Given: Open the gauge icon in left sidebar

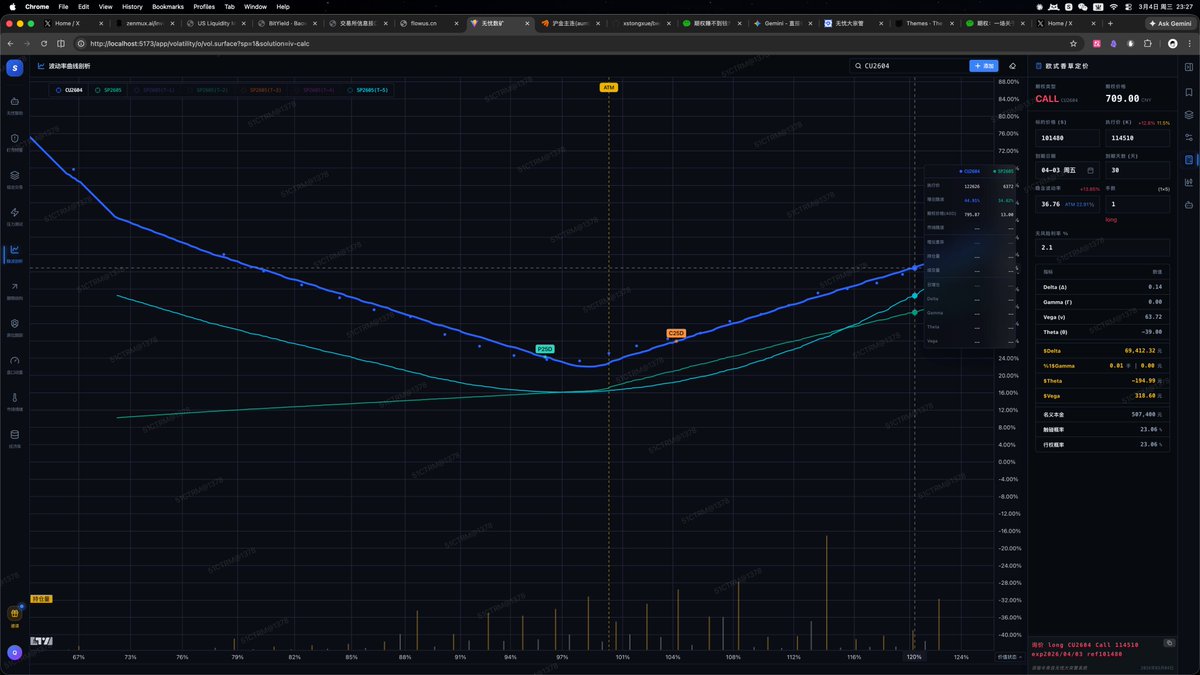Looking at the screenshot, I should [x=14, y=360].
